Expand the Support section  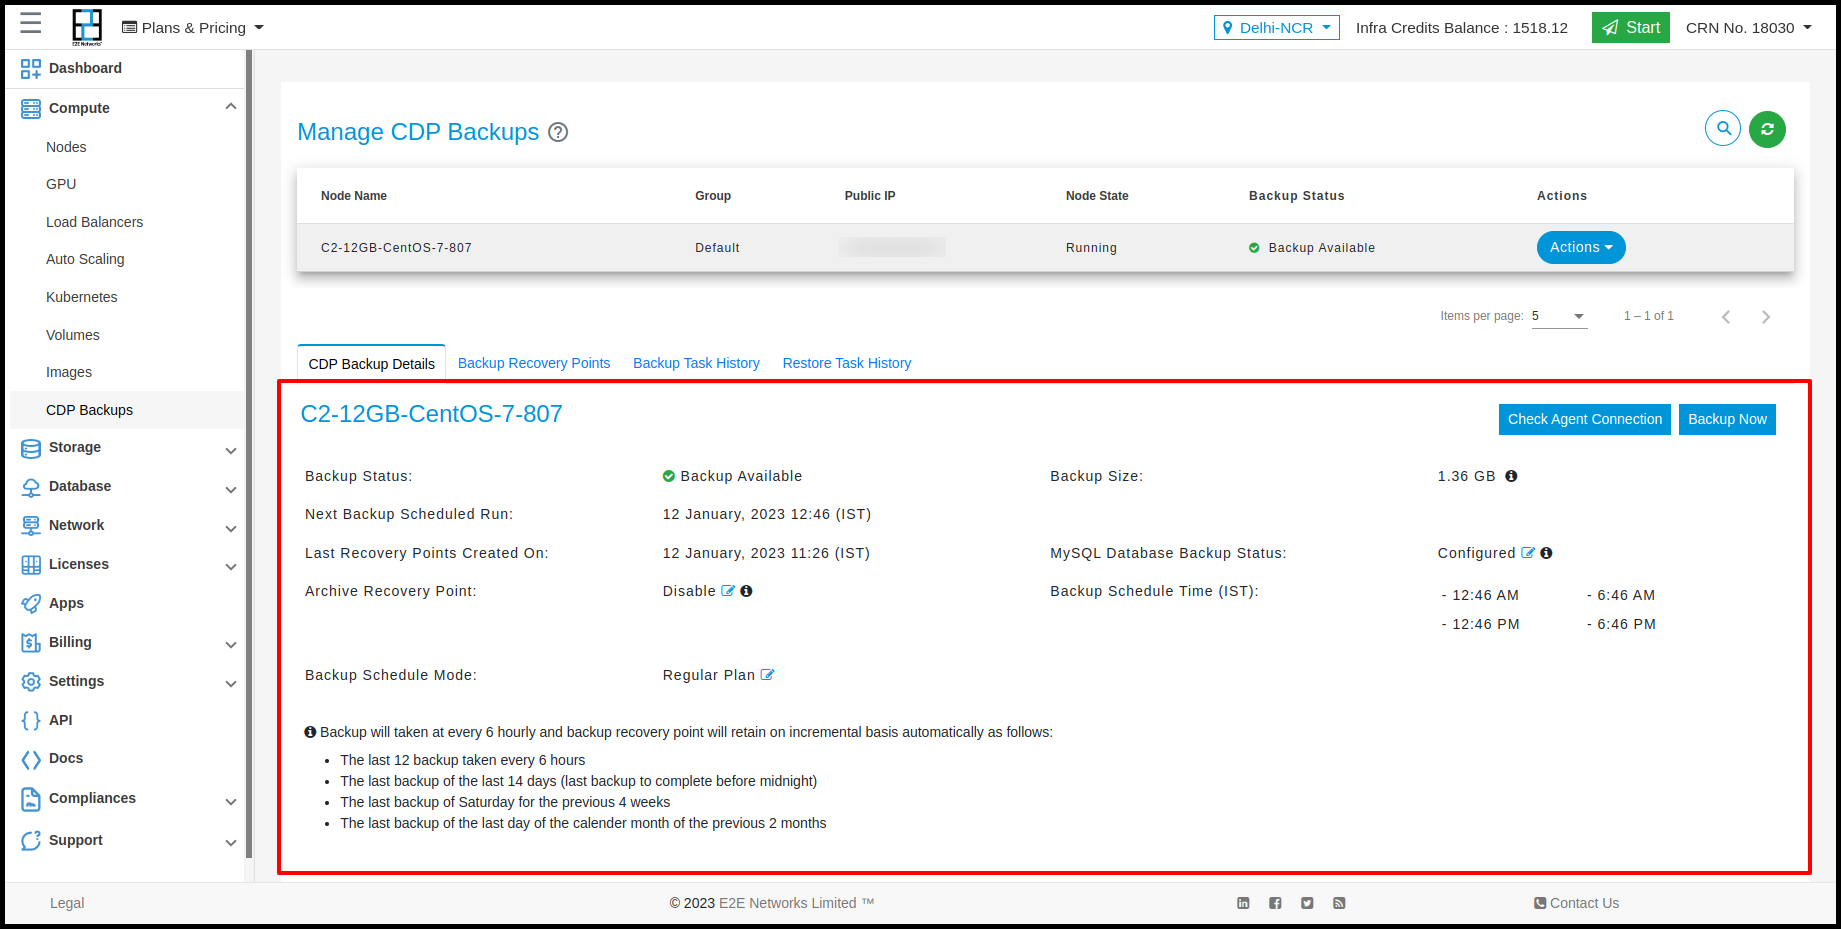(x=231, y=843)
